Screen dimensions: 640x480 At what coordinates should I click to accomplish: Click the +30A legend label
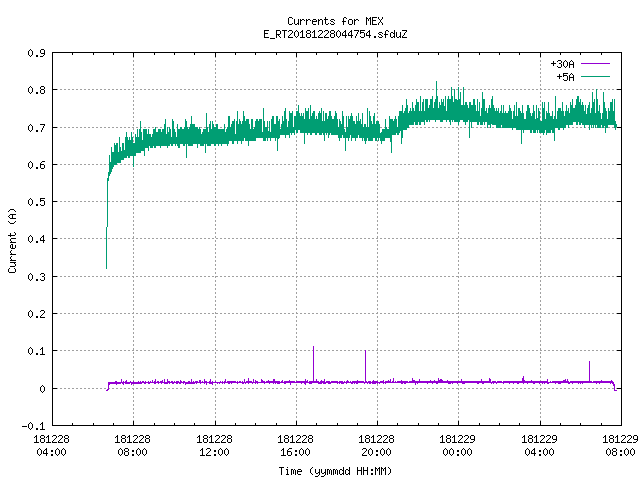click(562, 64)
